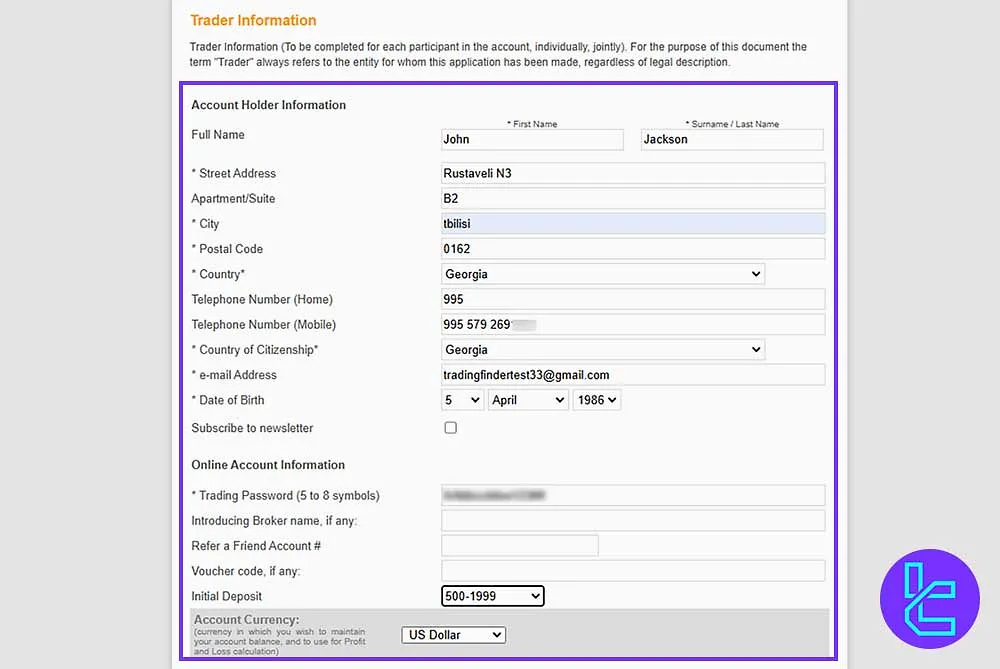The height and width of the screenshot is (669, 1000).
Task: Open the Country of Citizenship dropdown
Action: [x=603, y=349]
